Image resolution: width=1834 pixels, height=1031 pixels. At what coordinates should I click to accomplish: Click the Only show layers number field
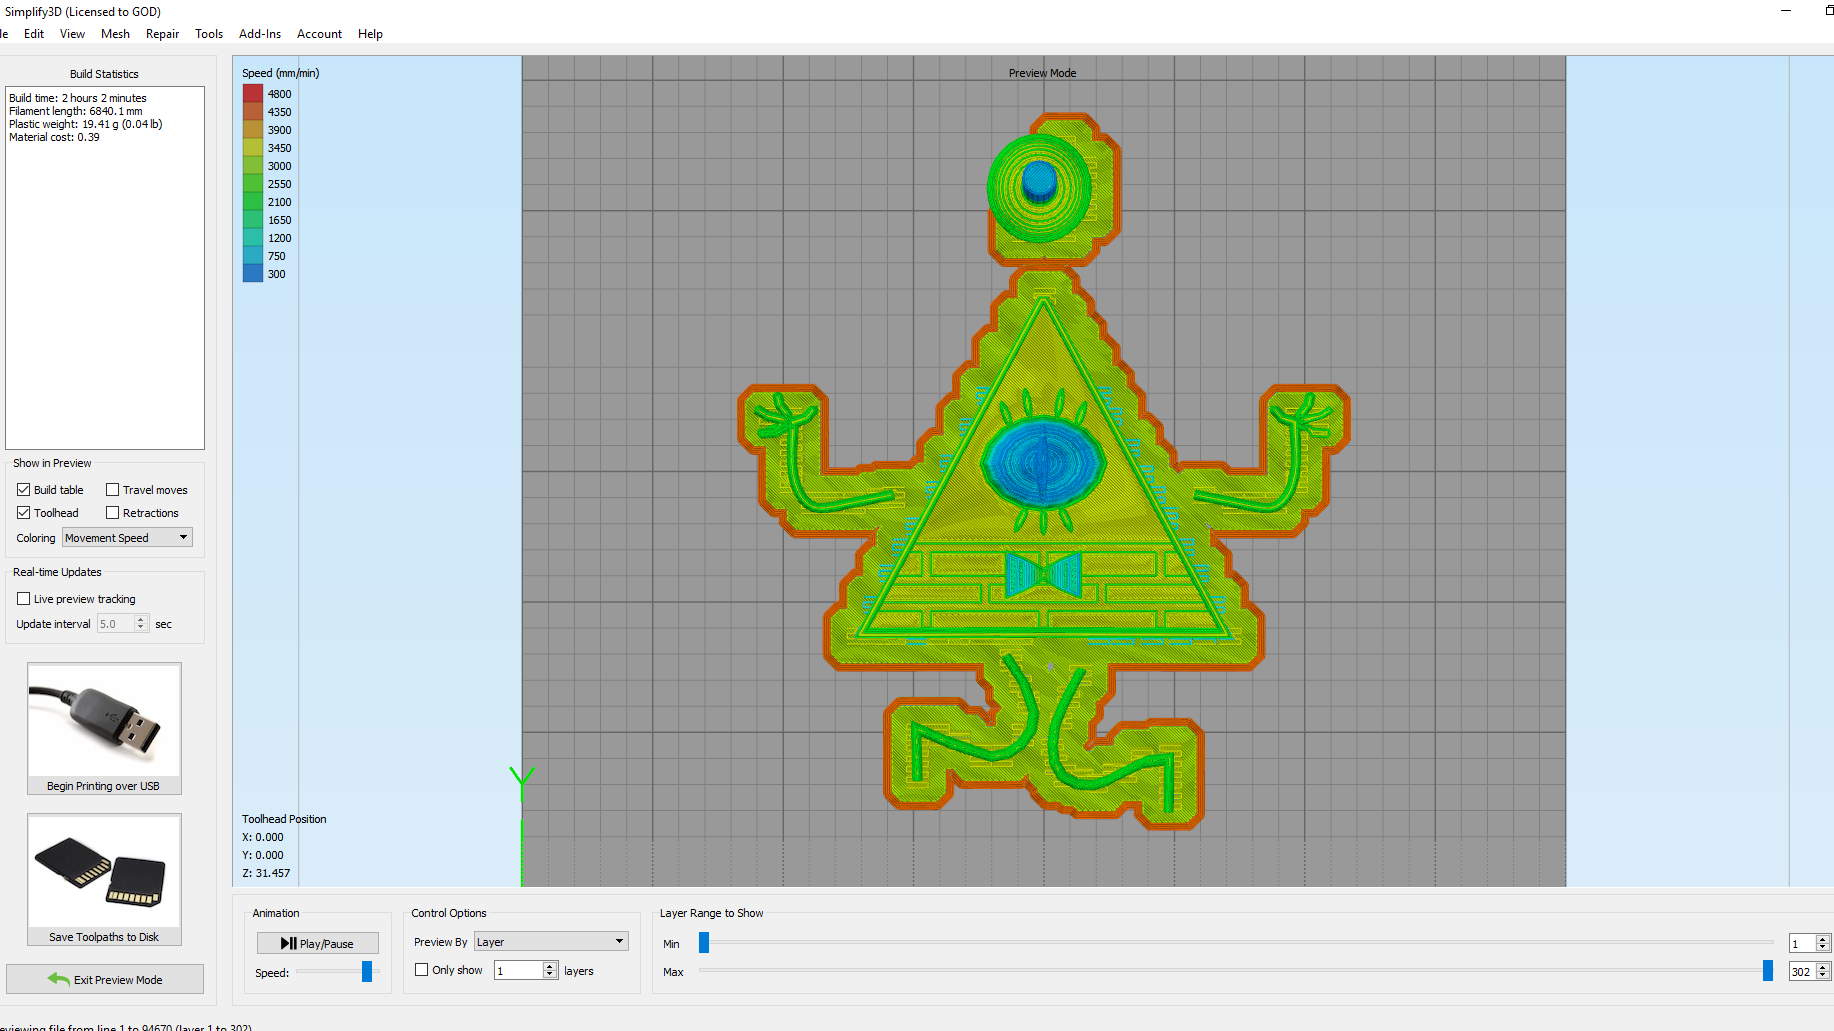[519, 970]
